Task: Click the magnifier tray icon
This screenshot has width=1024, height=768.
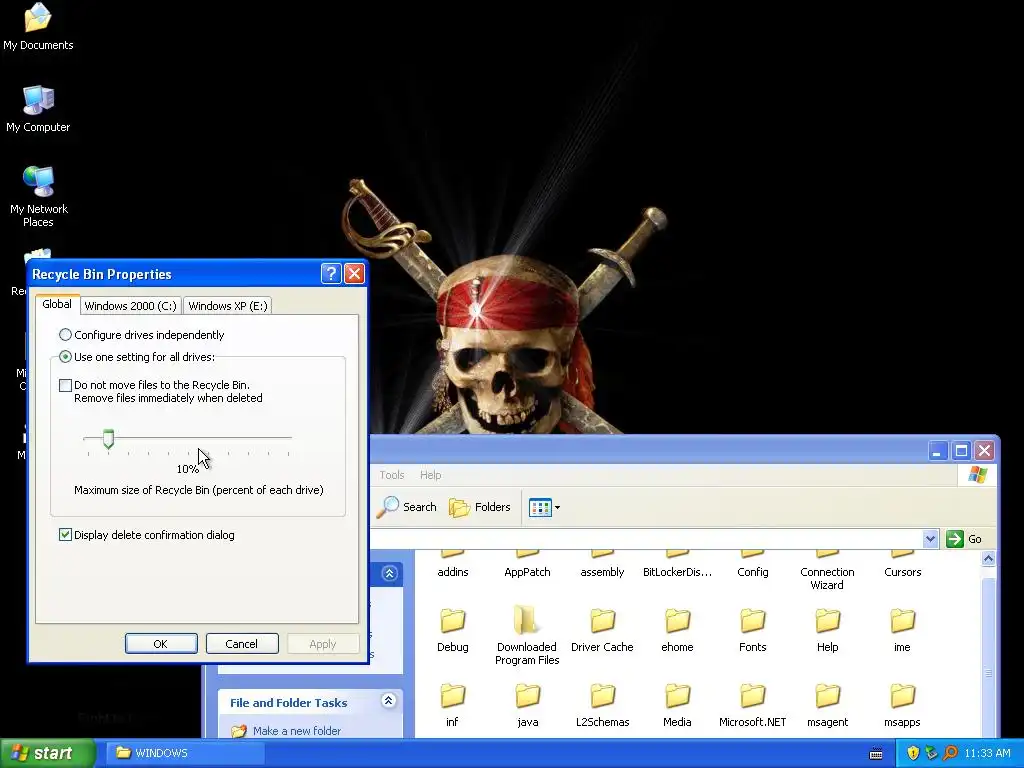Action: click(950, 753)
